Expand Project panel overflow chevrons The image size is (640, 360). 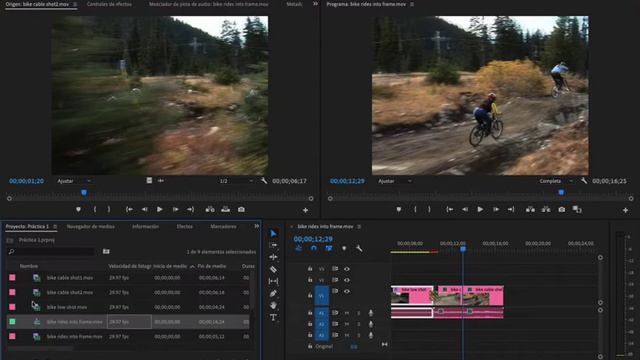pyautogui.click(x=256, y=226)
